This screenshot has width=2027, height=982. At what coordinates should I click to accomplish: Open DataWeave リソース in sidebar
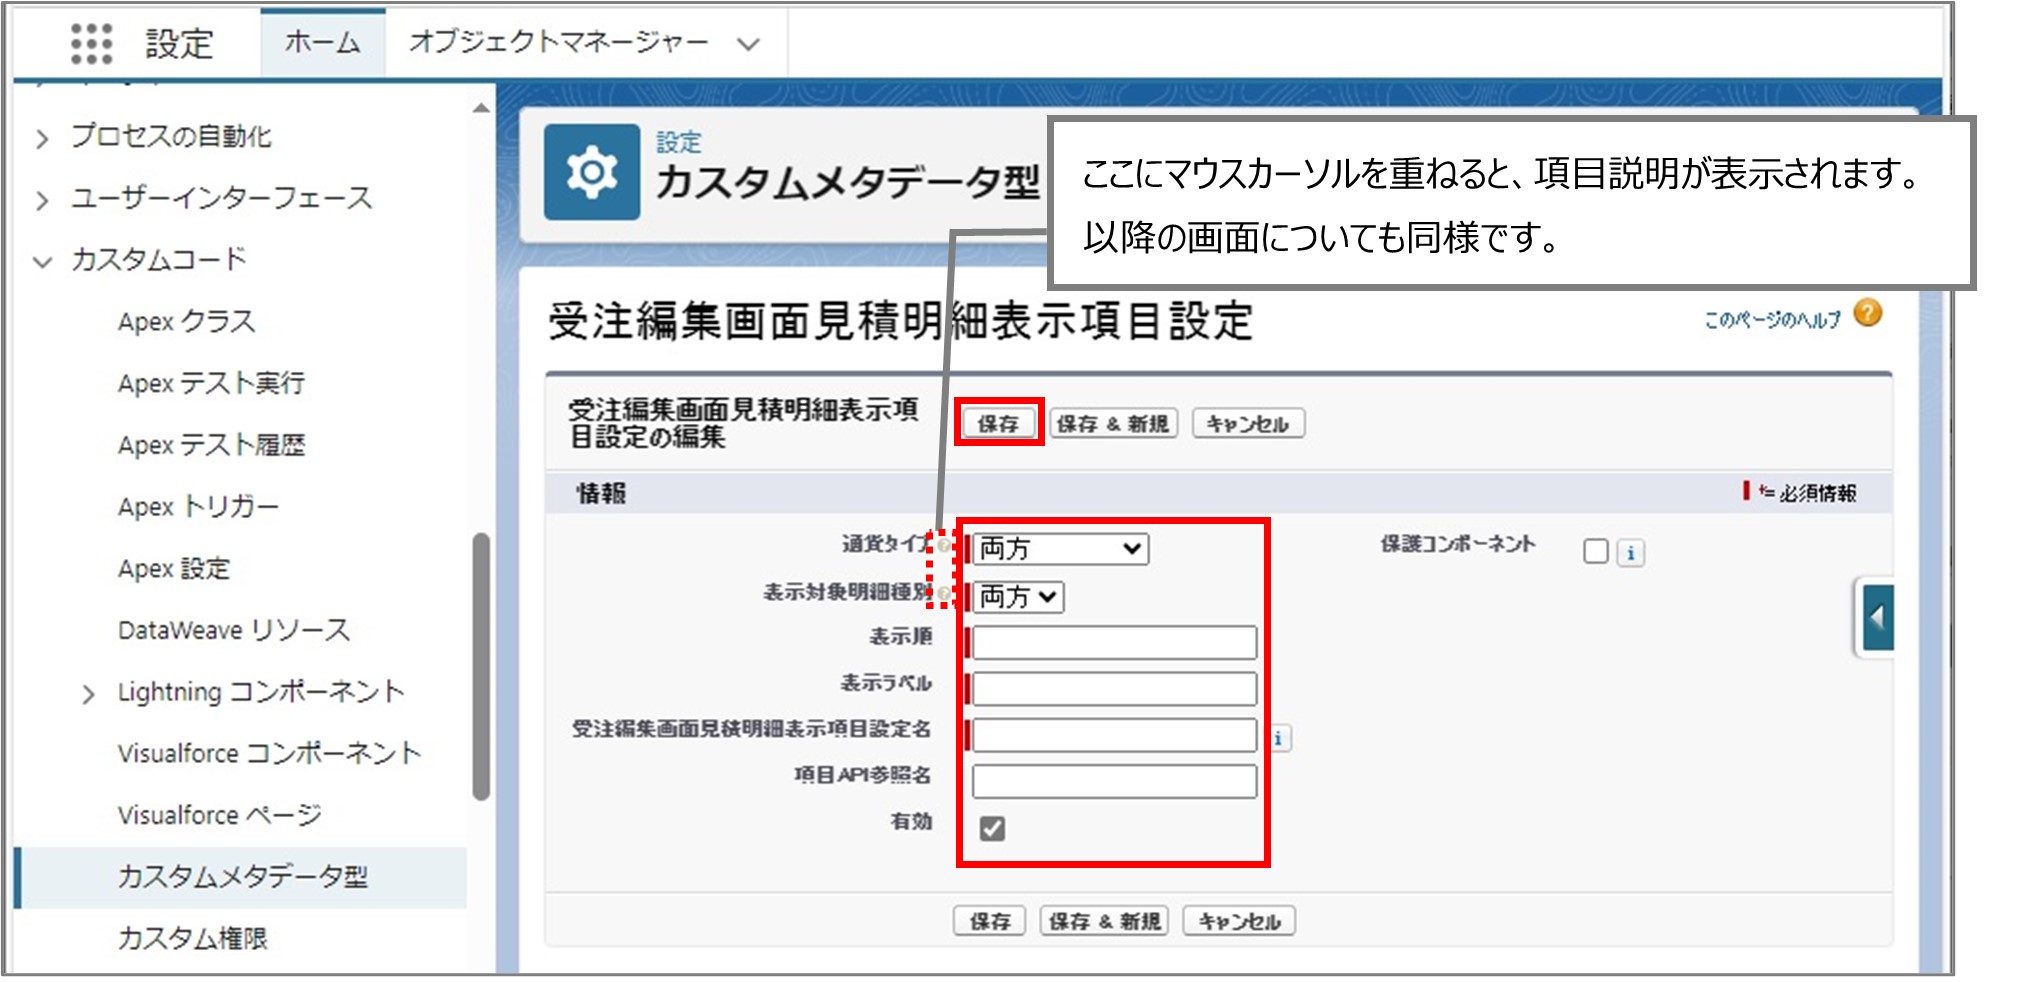click(x=234, y=630)
